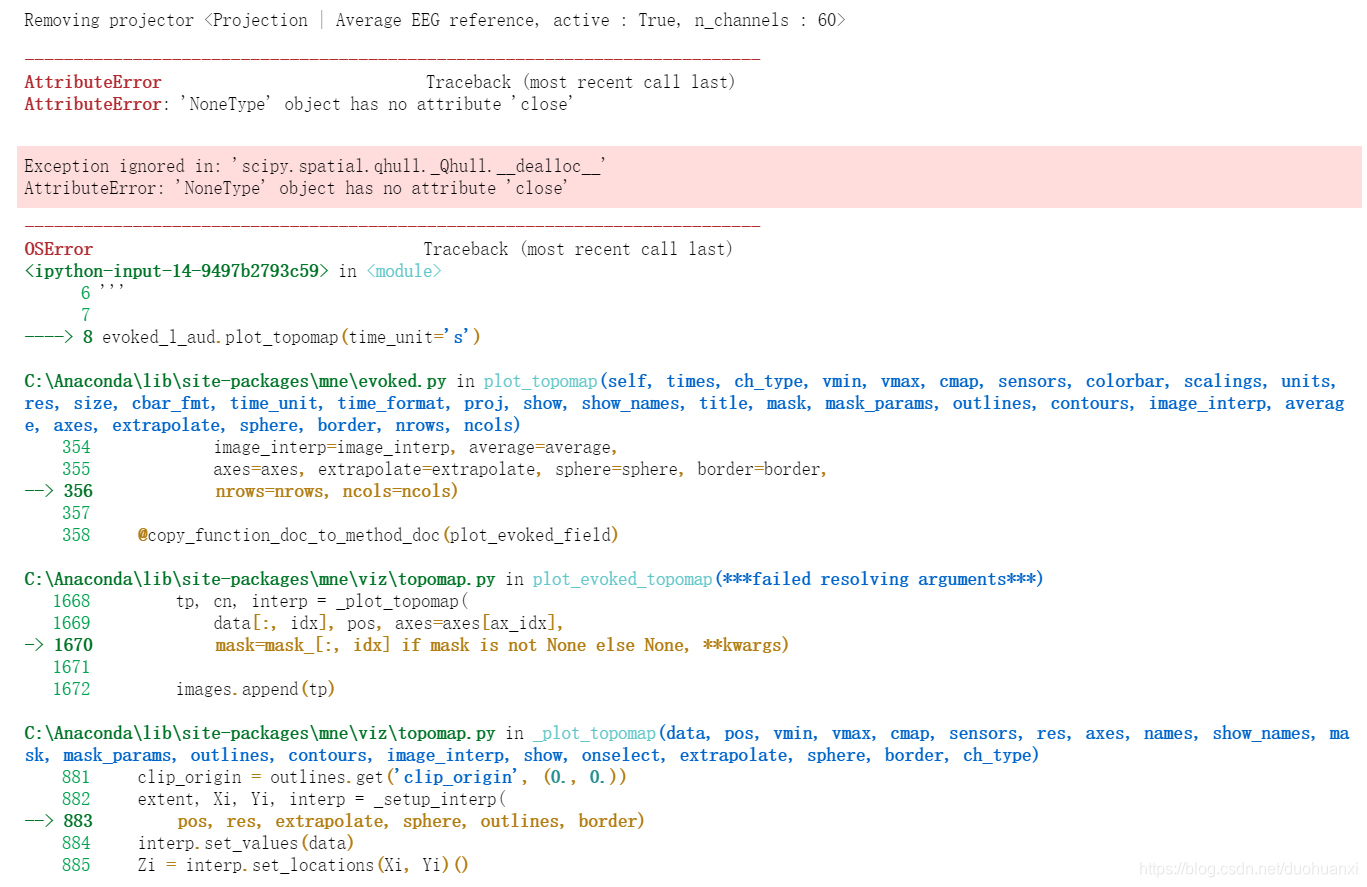The image size is (1367, 887).
Task: Click line 355 axes=axes, extrapolate=extrapolate code
Action: 520,469
